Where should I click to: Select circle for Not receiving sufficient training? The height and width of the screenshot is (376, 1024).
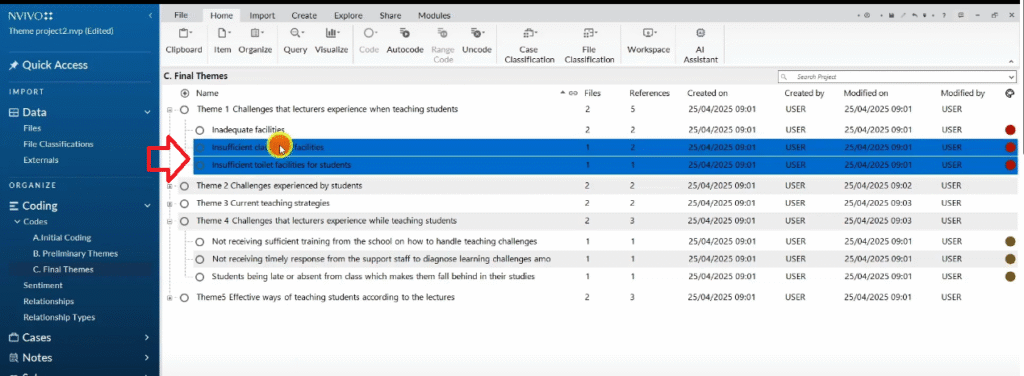200,242
